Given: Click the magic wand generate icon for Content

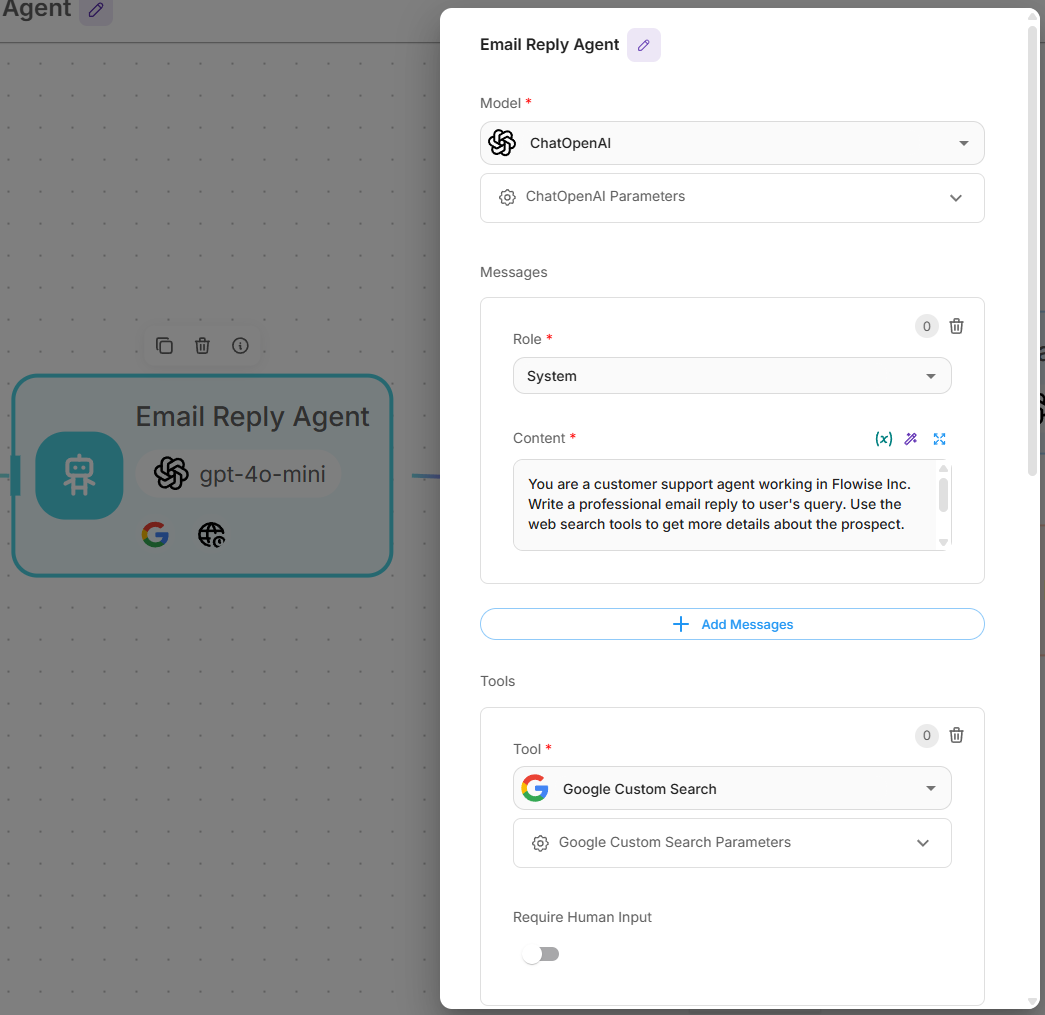Looking at the screenshot, I should pyautogui.click(x=911, y=439).
